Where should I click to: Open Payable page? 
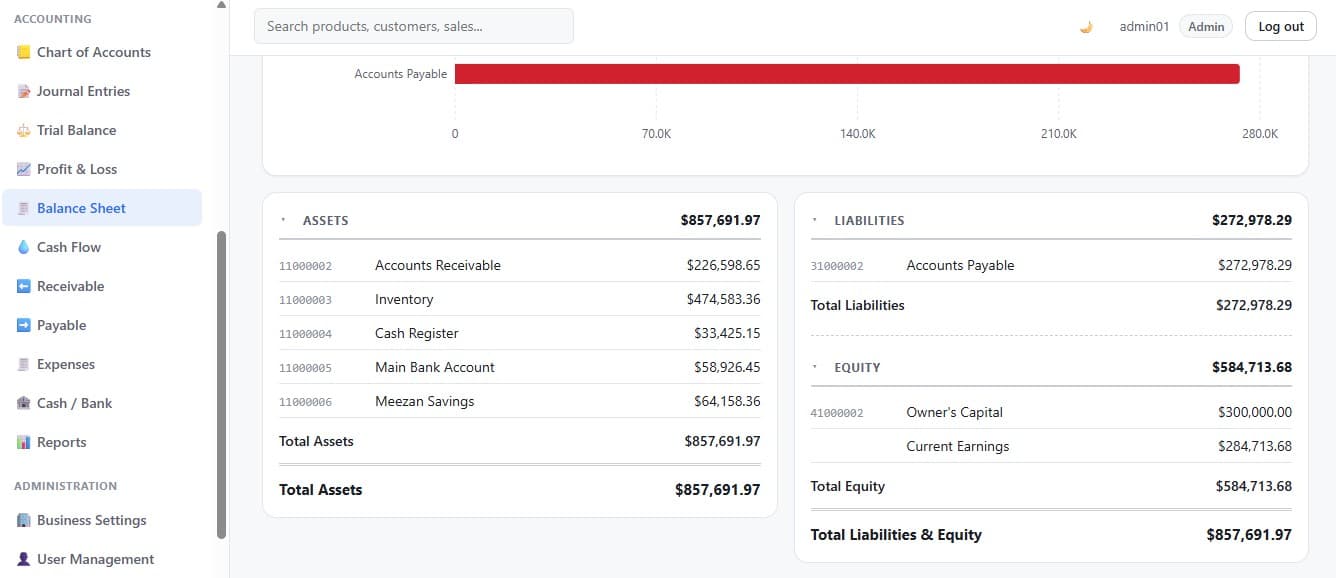click(101, 325)
